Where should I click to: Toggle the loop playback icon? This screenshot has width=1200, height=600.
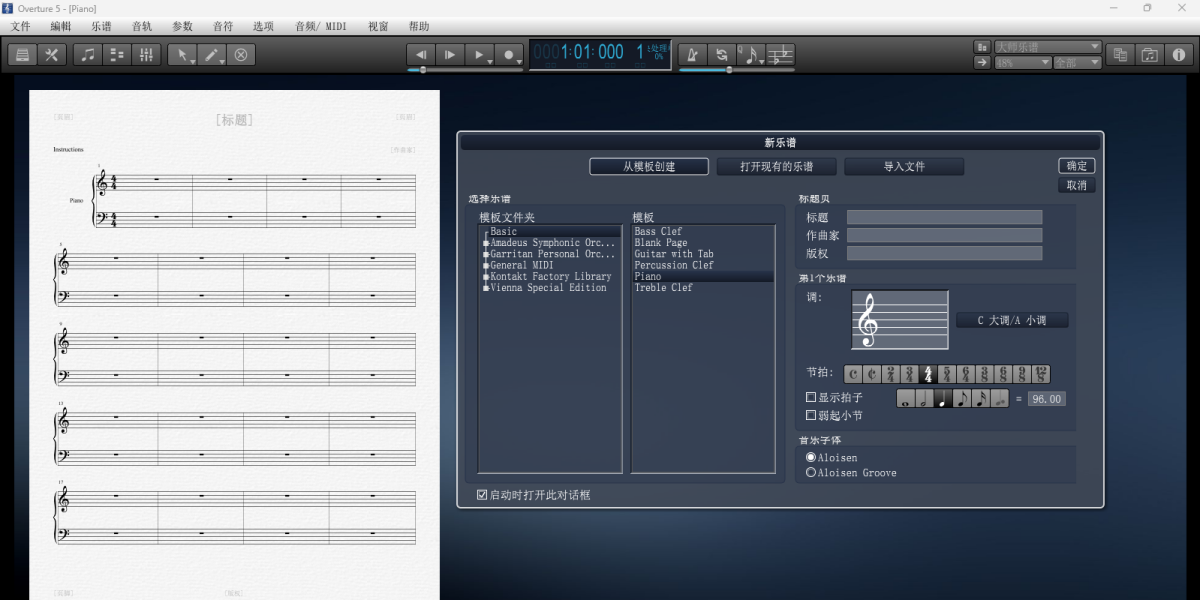(722, 55)
